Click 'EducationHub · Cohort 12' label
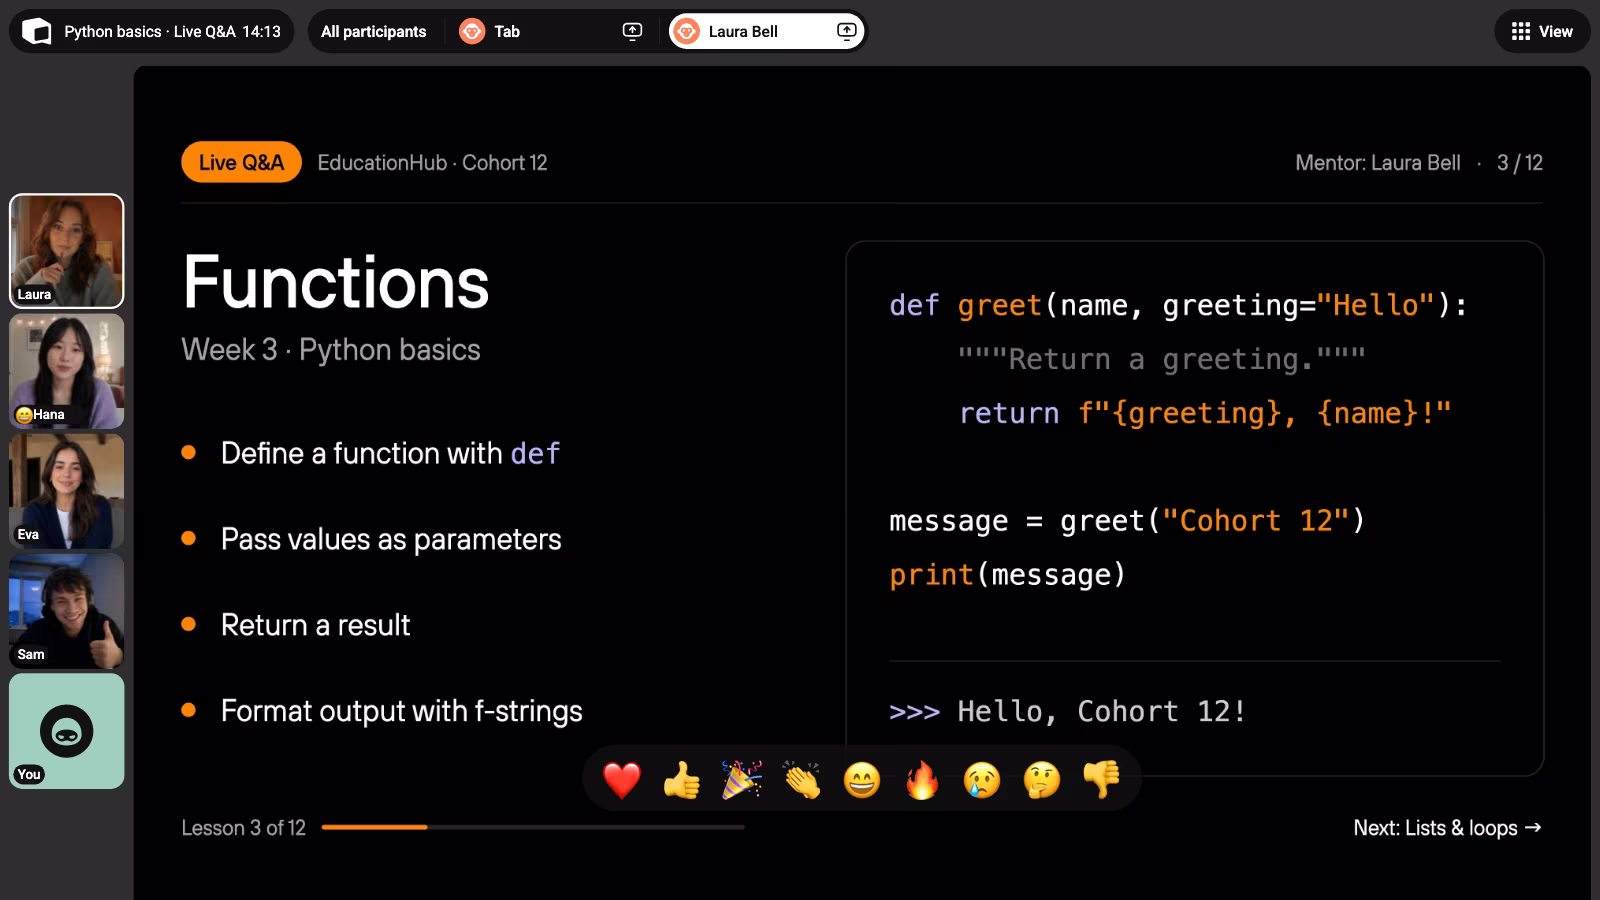 432,162
